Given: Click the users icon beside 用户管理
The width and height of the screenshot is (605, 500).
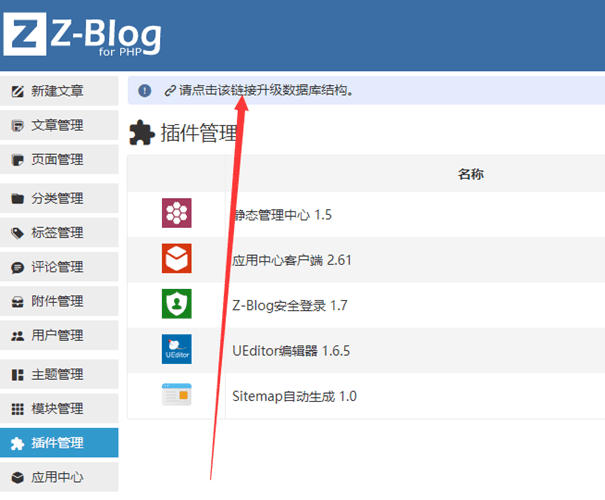Looking at the screenshot, I should coord(17,336).
